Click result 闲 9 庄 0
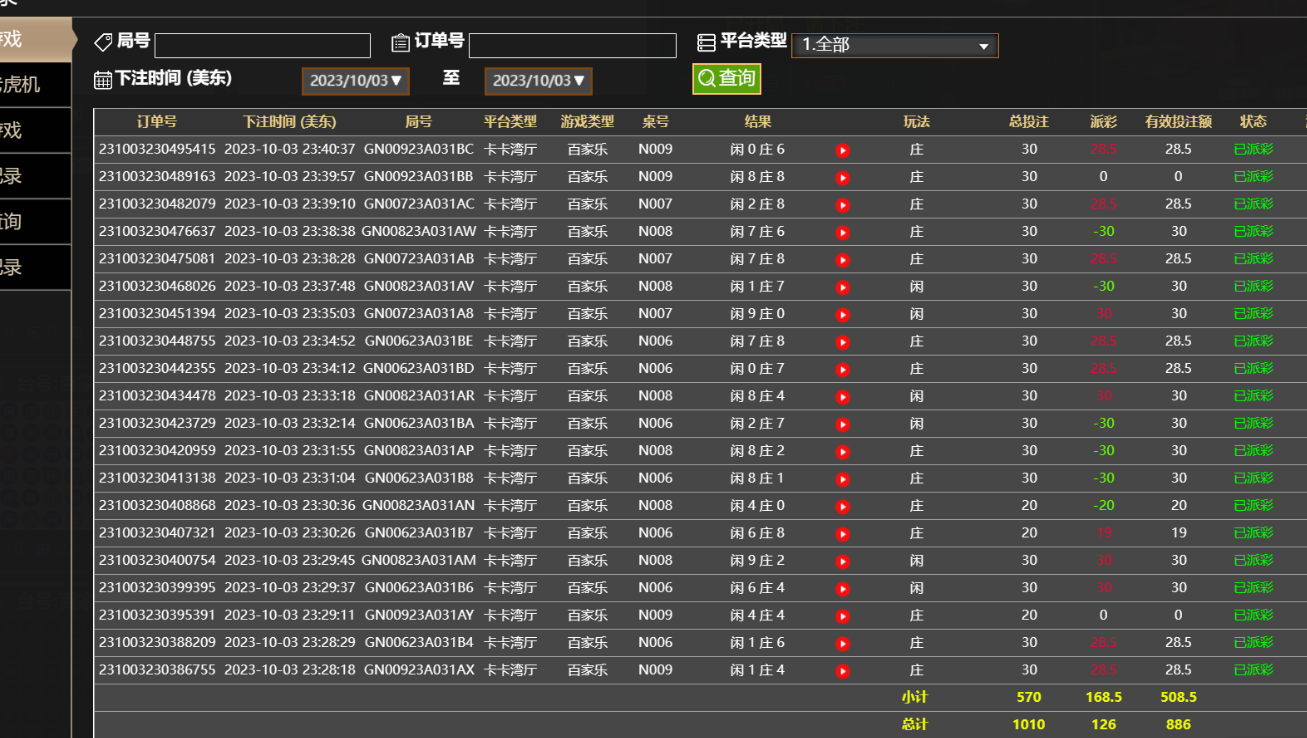The height and width of the screenshot is (738, 1307). [x=758, y=313]
